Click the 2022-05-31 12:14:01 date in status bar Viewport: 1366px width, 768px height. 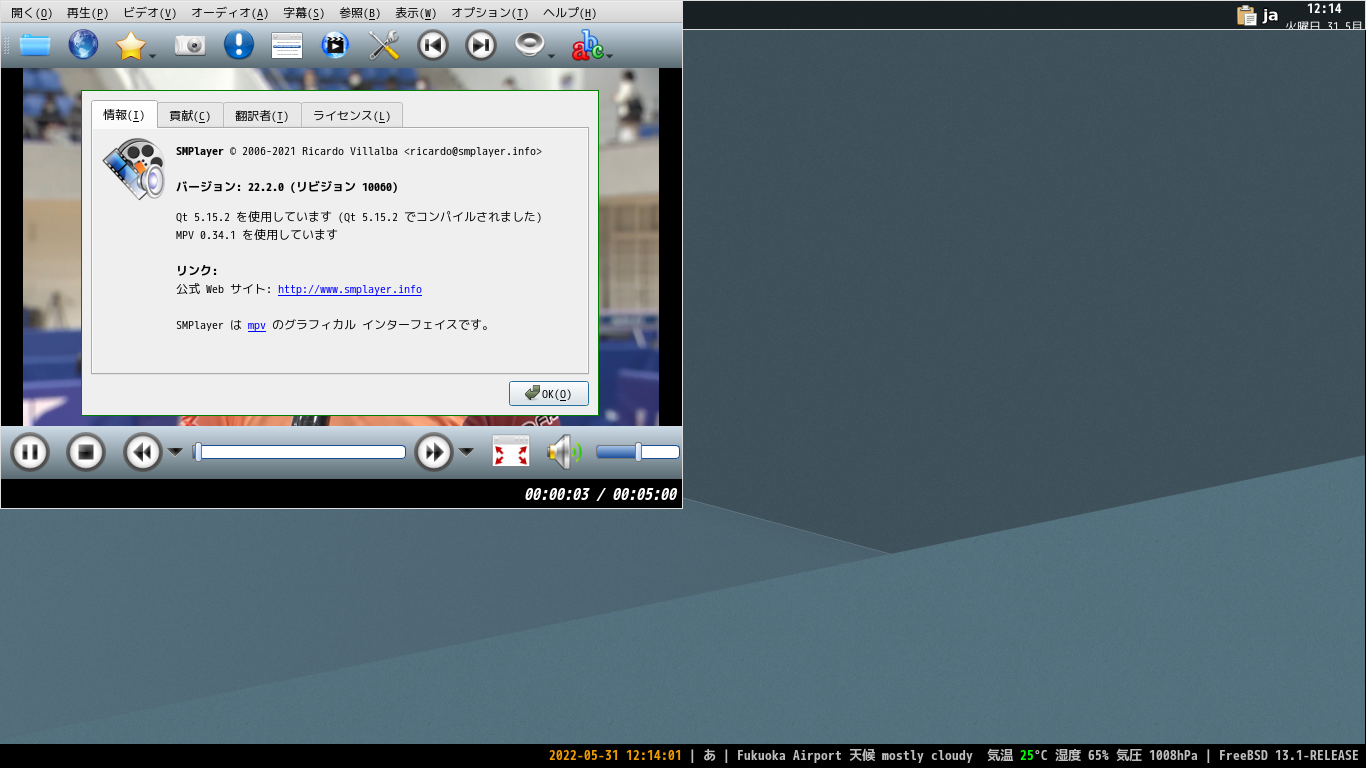[615, 756]
